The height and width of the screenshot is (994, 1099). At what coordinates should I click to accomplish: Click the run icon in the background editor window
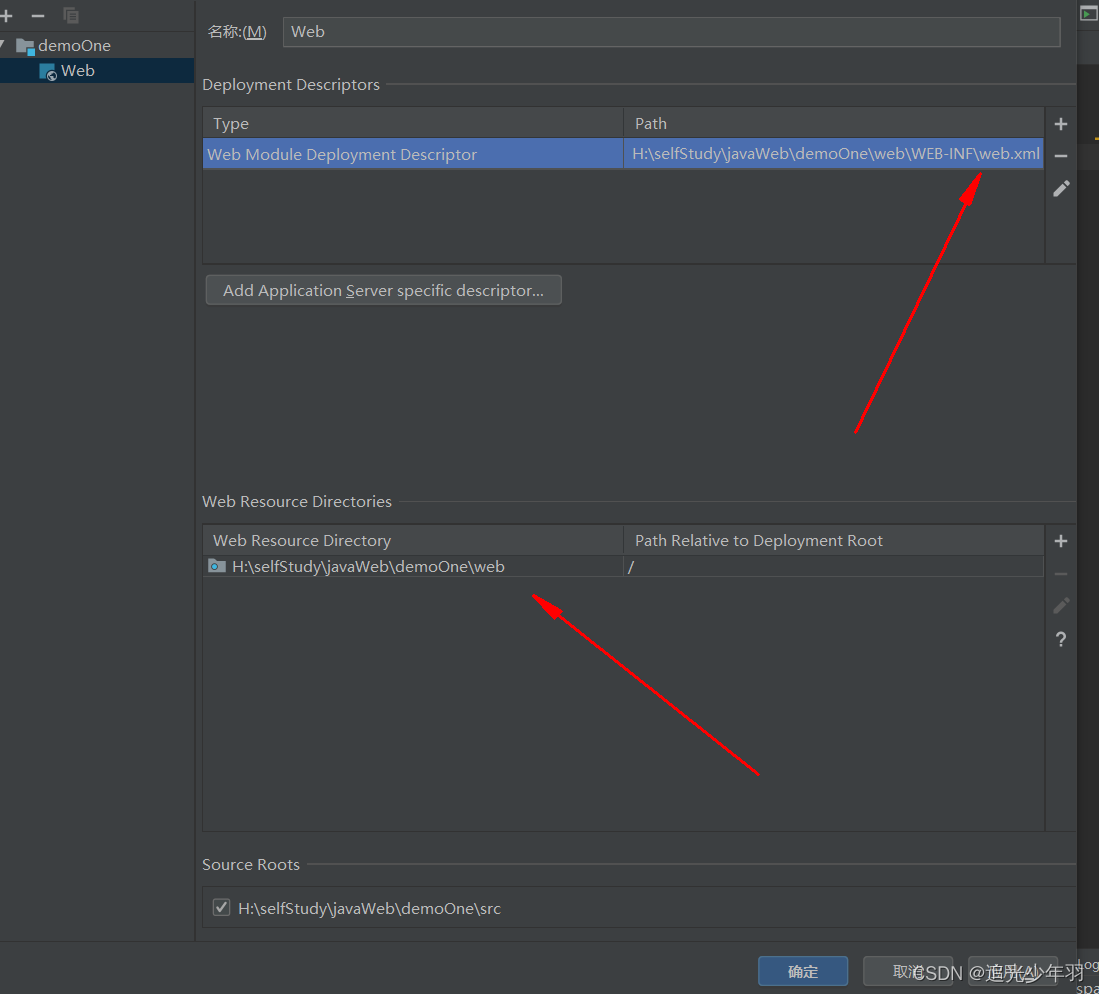(x=1088, y=13)
